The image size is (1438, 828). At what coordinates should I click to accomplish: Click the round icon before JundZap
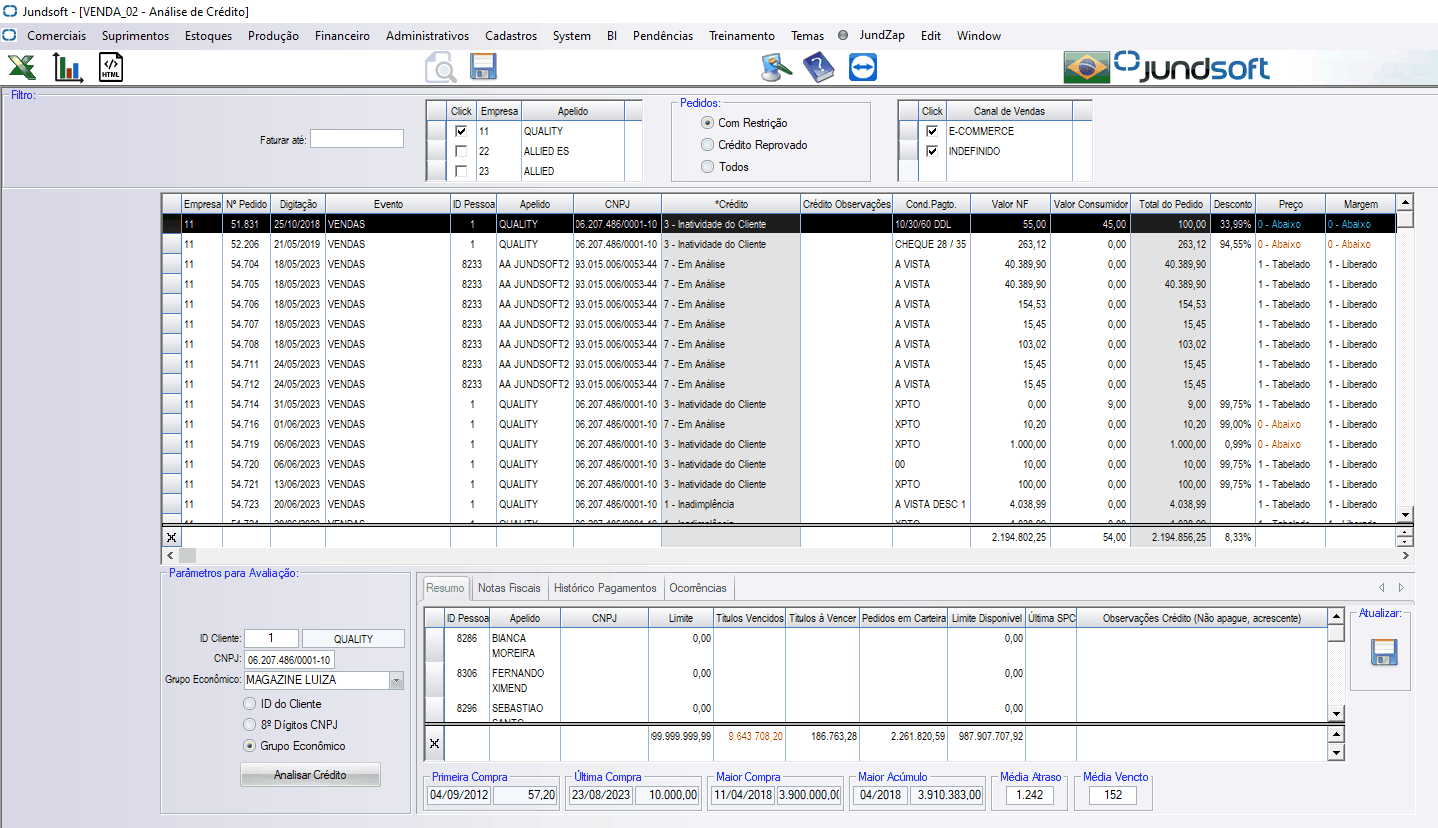(x=843, y=35)
